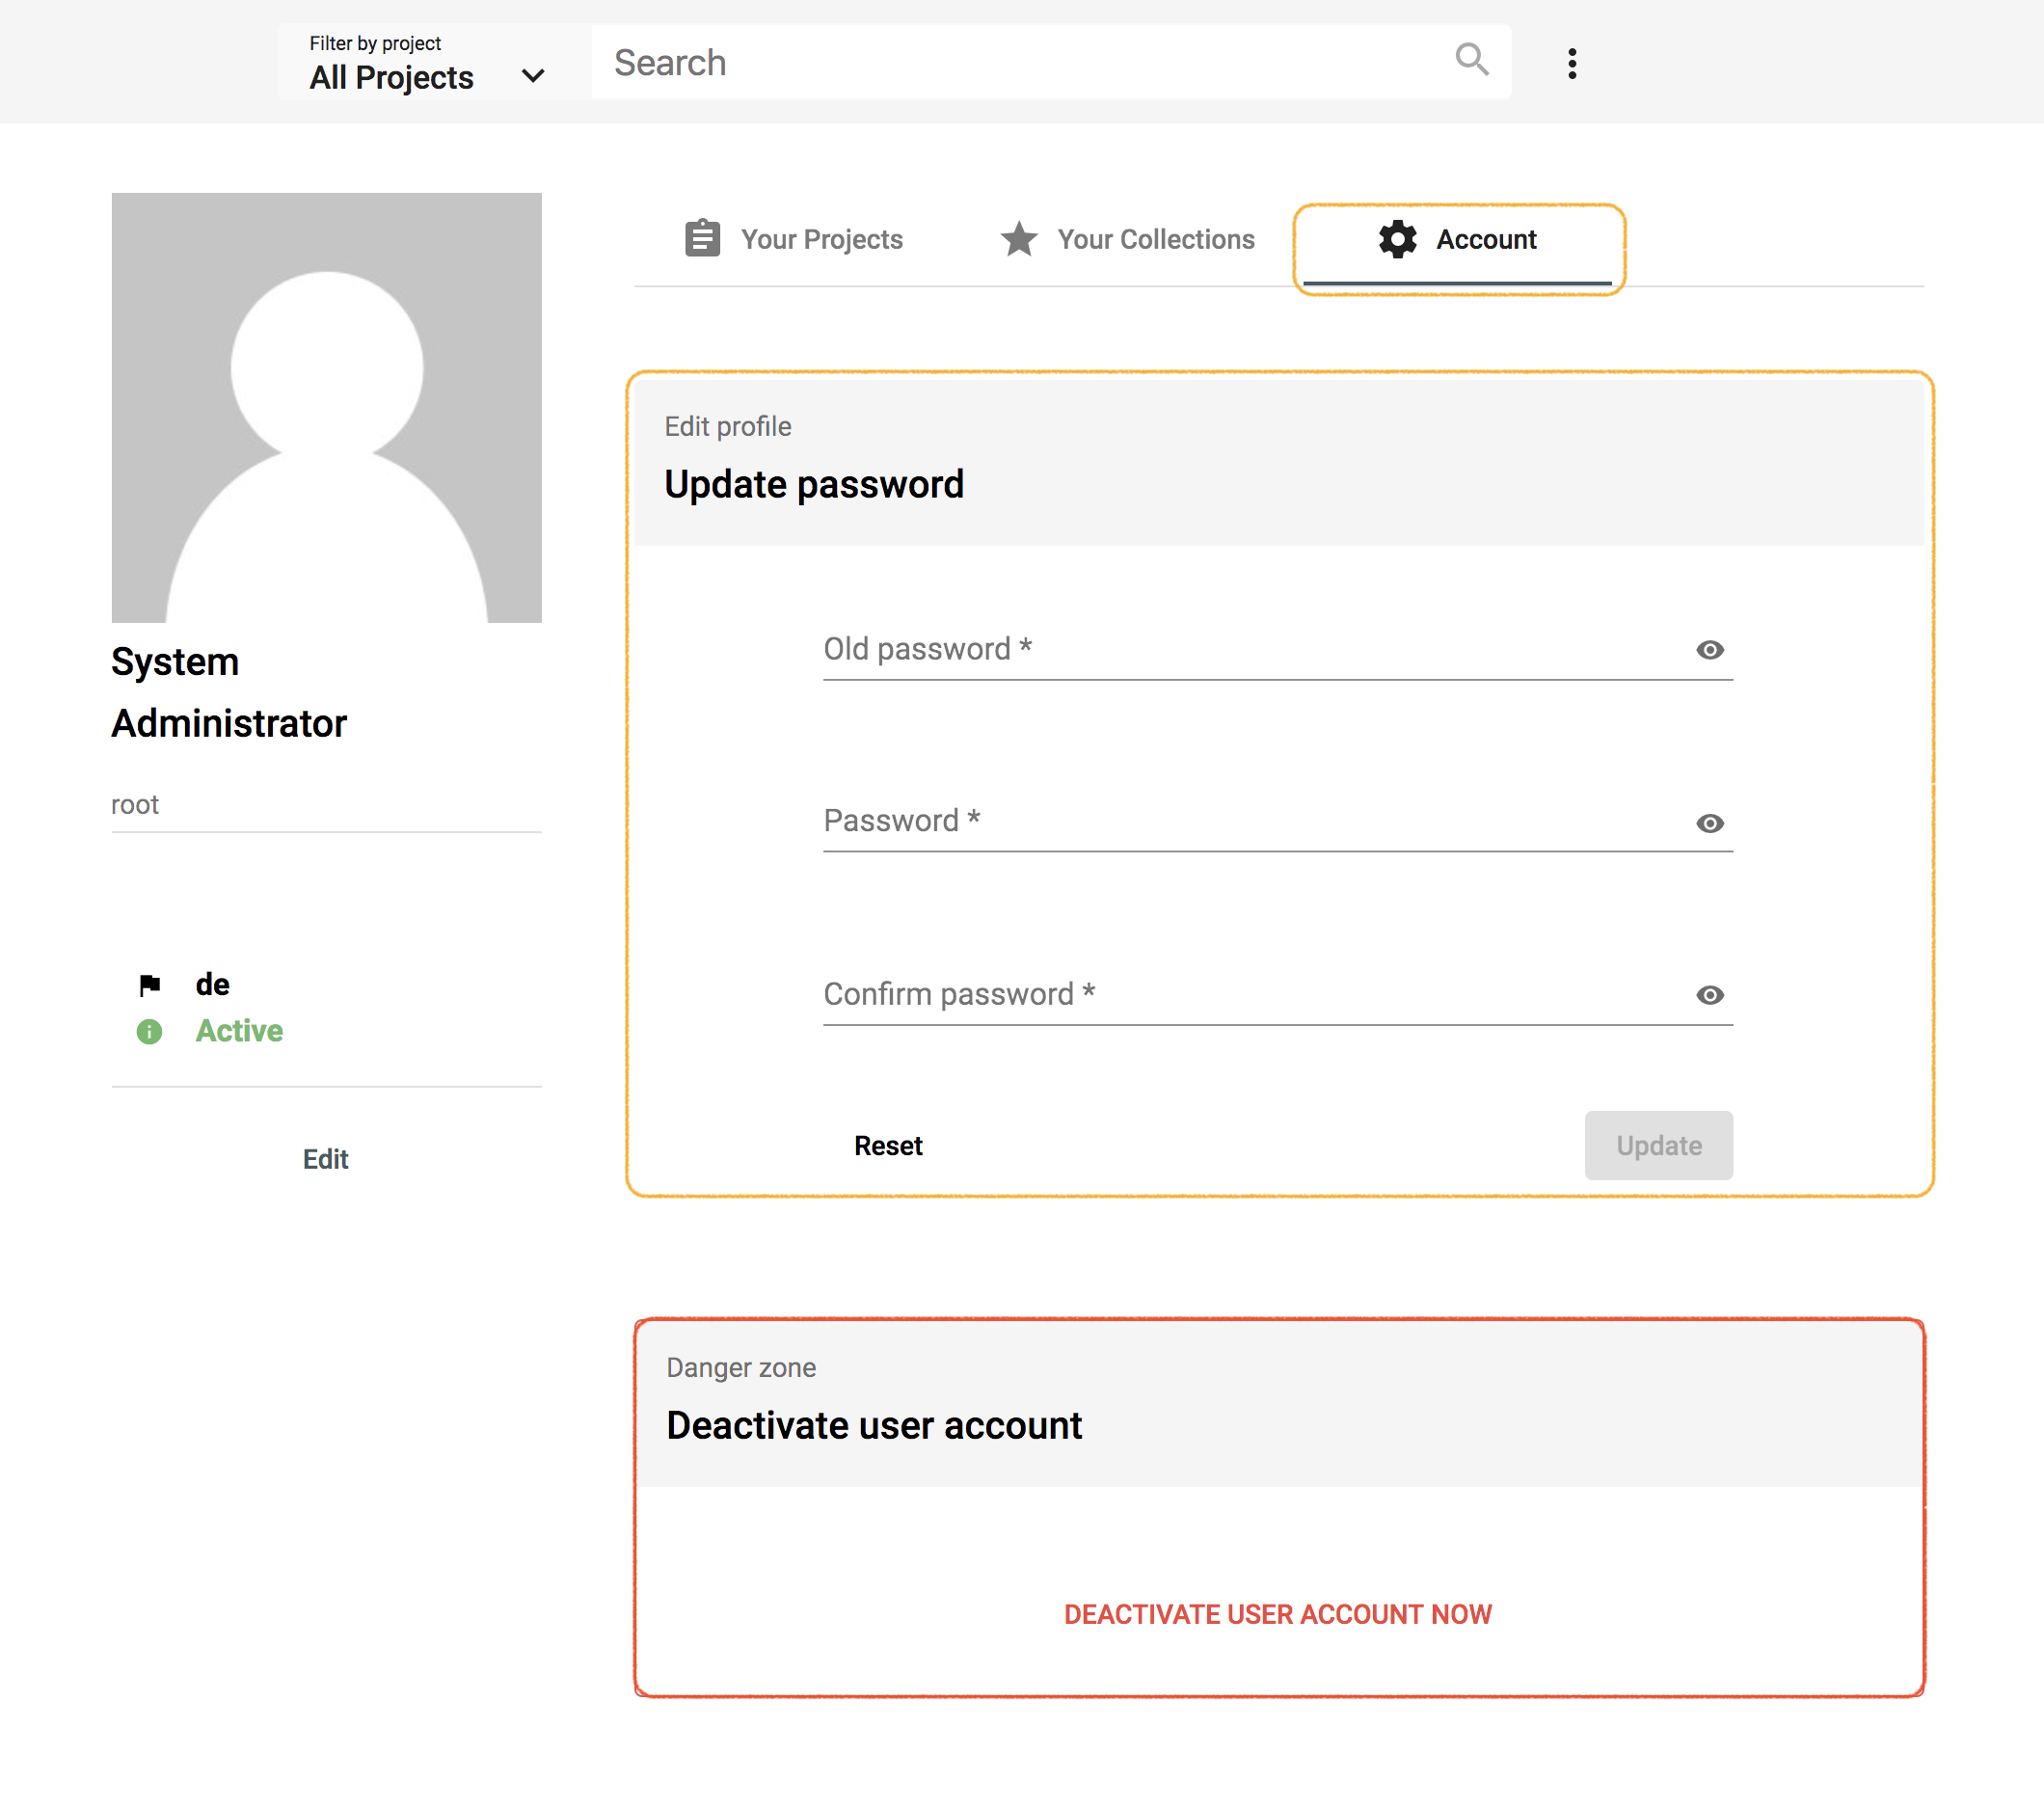Show the Old password text
The width and height of the screenshot is (2044, 1809).
click(x=1709, y=650)
